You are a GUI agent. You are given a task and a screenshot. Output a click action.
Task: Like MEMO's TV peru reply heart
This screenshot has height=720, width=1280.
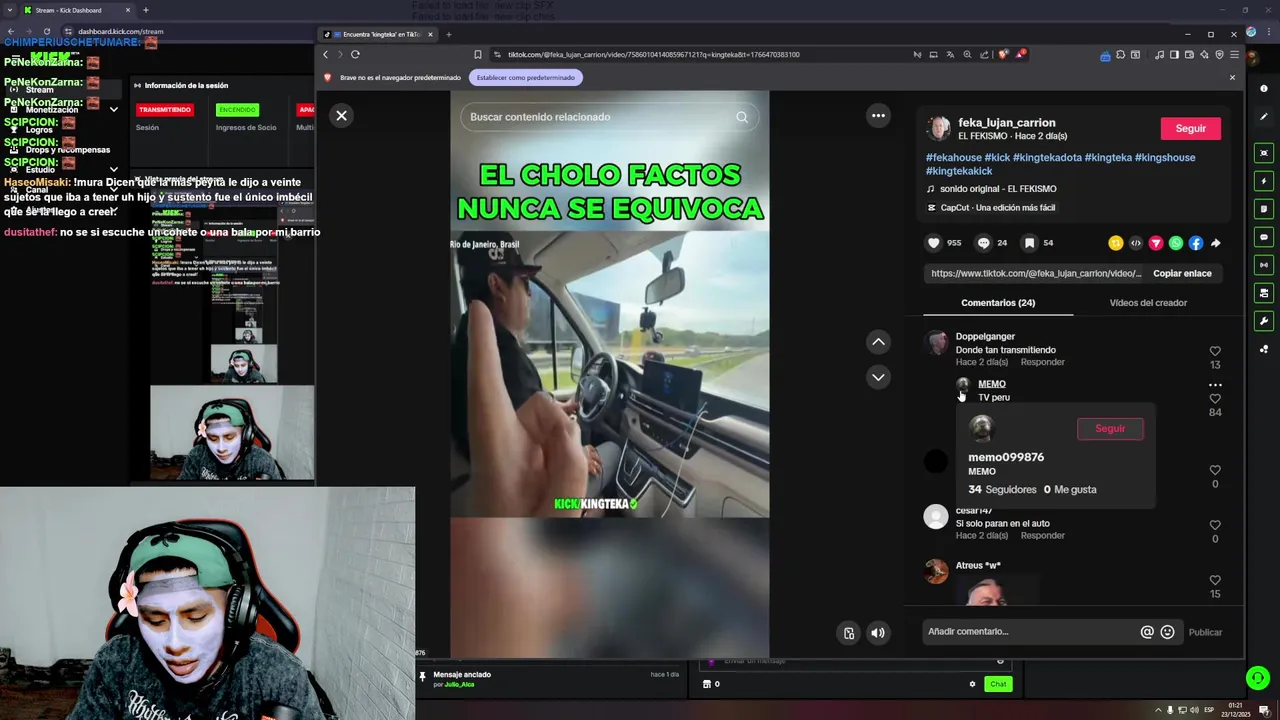(1215, 398)
